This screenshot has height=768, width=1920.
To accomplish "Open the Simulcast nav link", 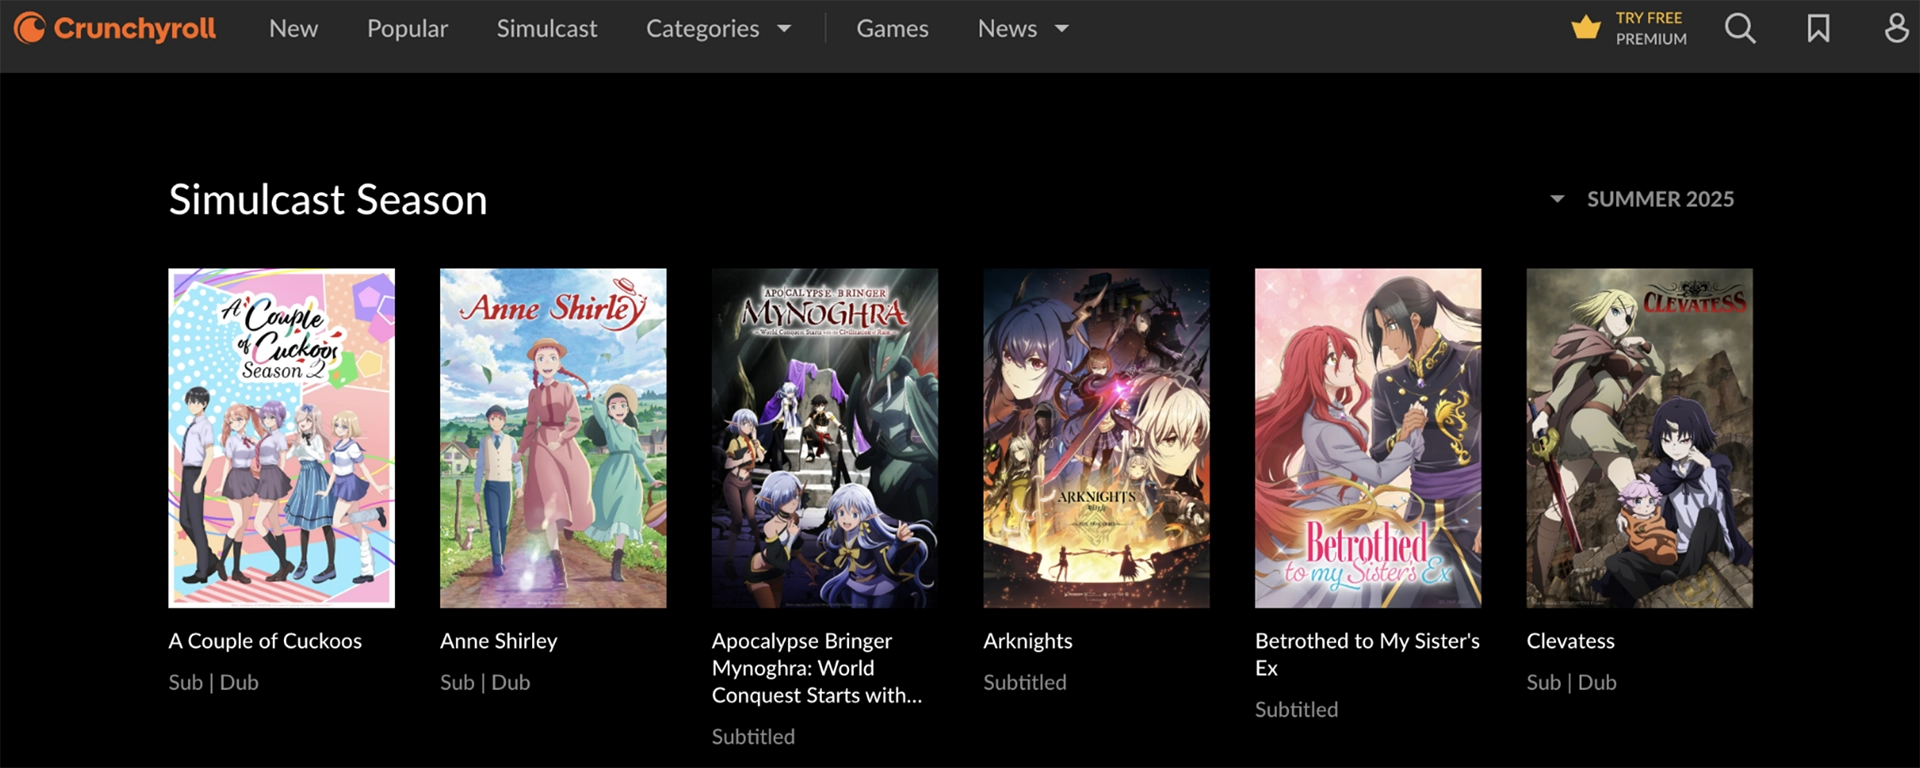I will 547,29.
